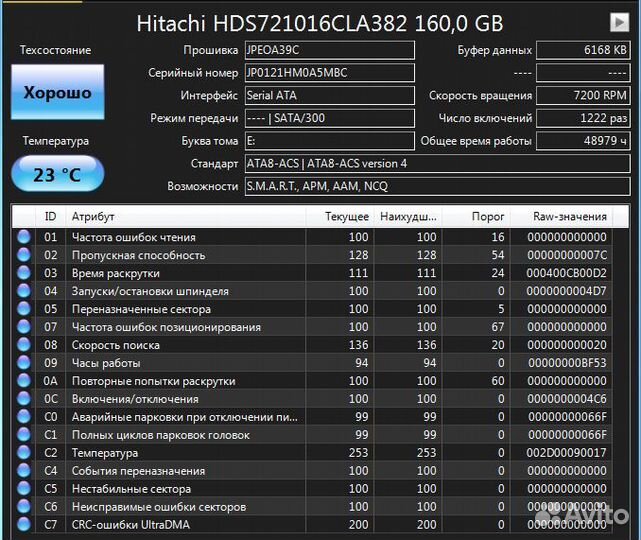Select the Температура attribute row C2
The image size is (641, 540).
pos(312,453)
